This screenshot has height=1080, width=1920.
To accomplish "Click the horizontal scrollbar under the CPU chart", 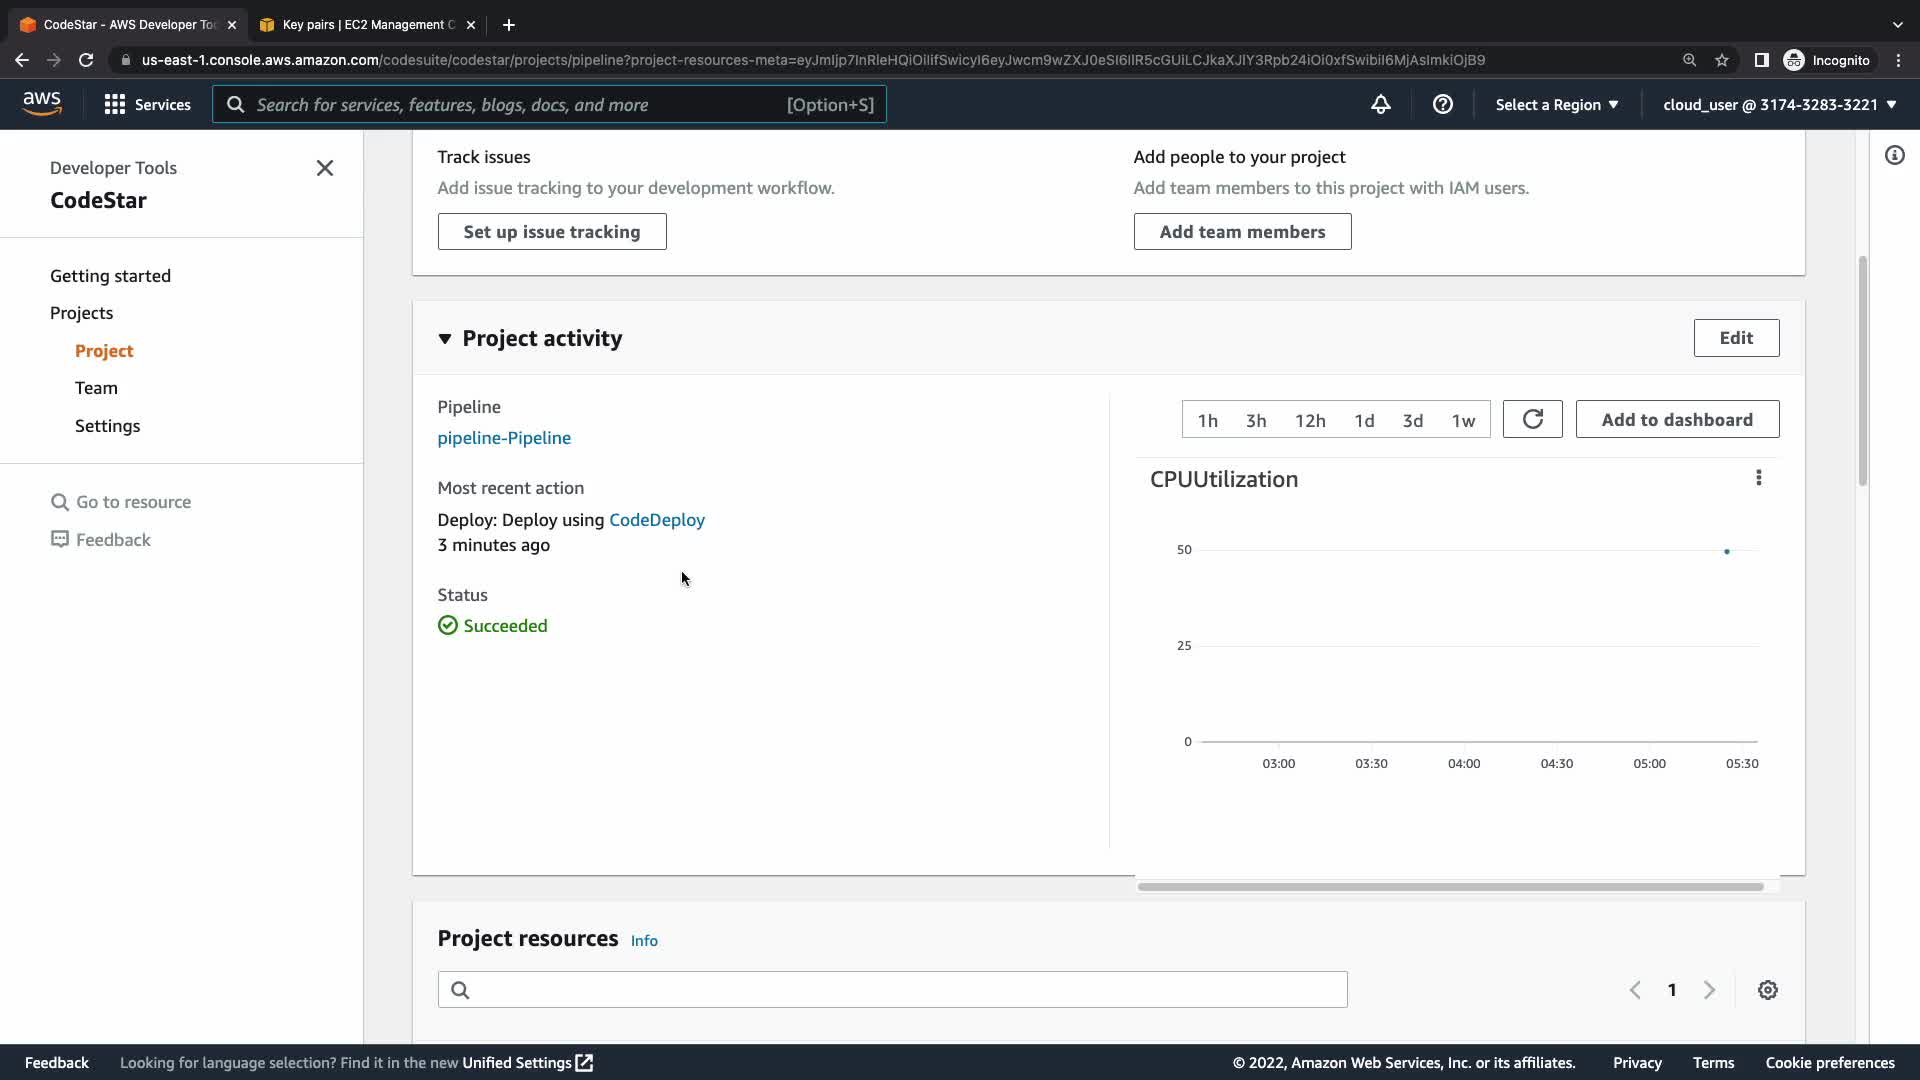I will coord(1450,887).
